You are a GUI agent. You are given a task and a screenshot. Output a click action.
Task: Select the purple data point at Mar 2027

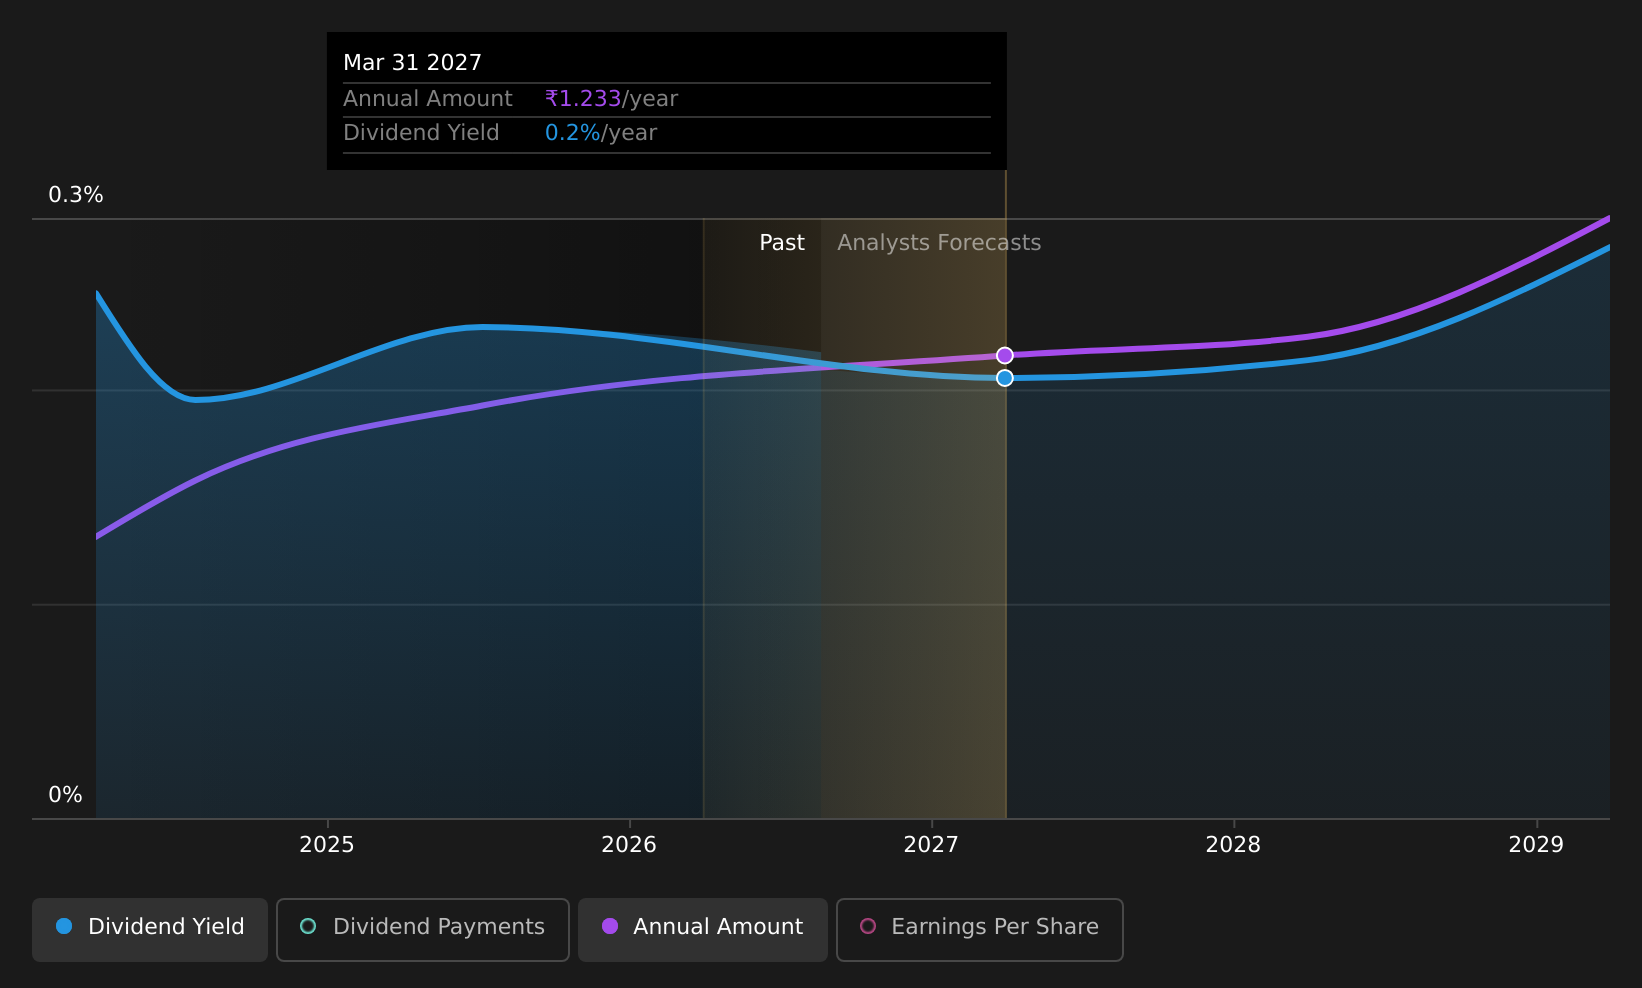pyautogui.click(x=1005, y=356)
